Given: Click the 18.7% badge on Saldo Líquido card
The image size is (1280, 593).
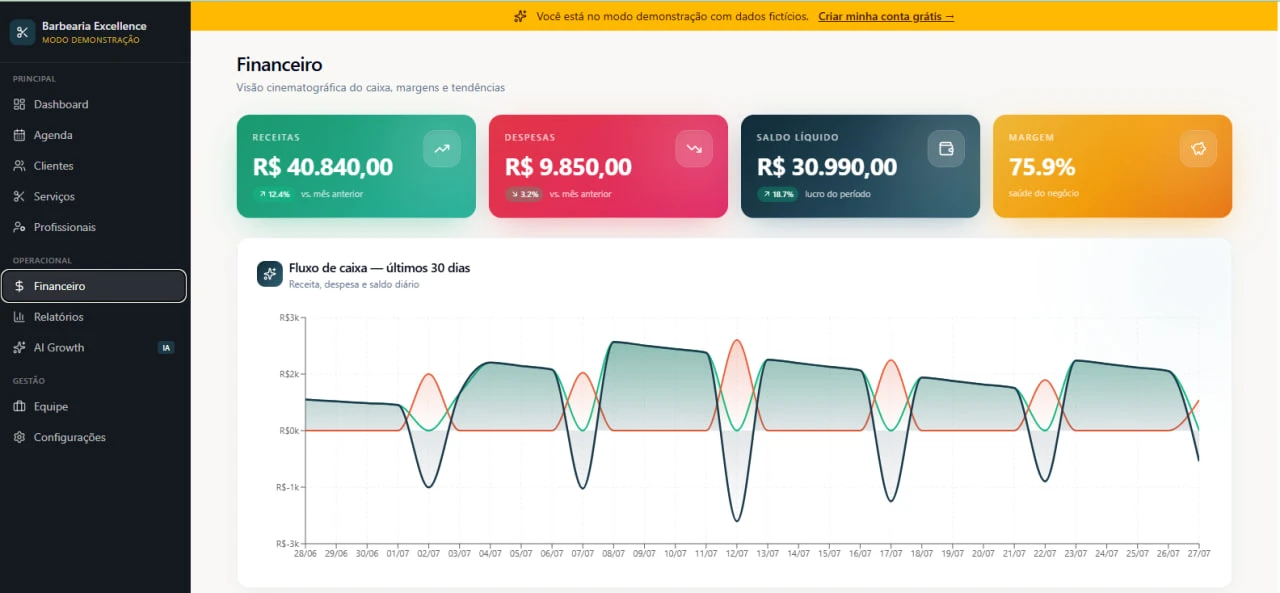Looking at the screenshot, I should click(x=778, y=194).
